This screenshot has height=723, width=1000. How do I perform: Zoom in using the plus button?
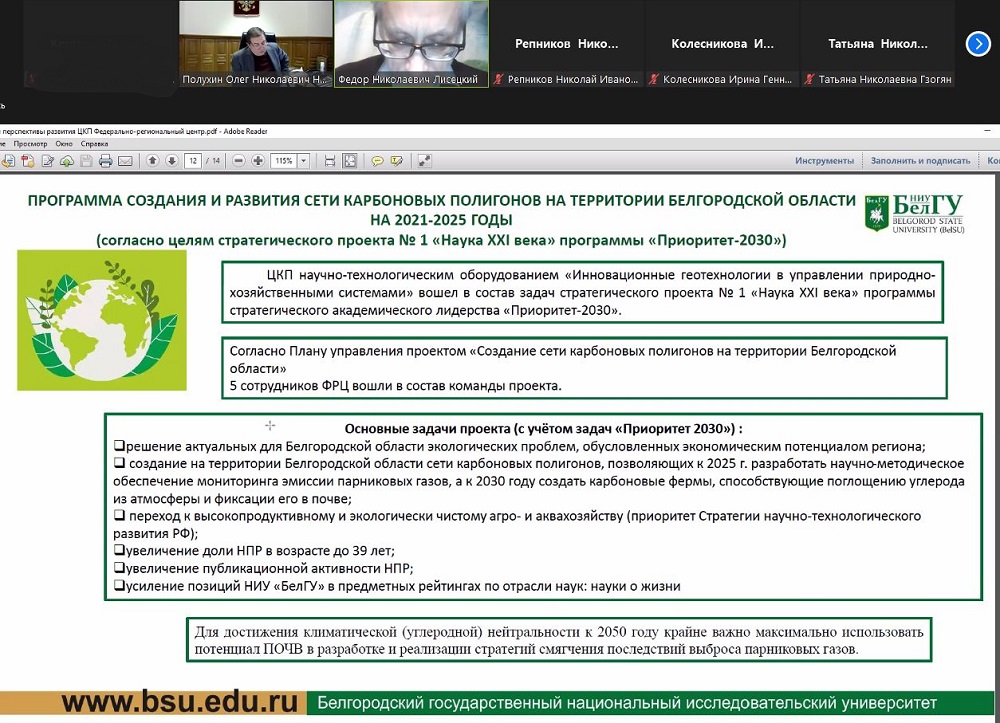click(x=258, y=161)
